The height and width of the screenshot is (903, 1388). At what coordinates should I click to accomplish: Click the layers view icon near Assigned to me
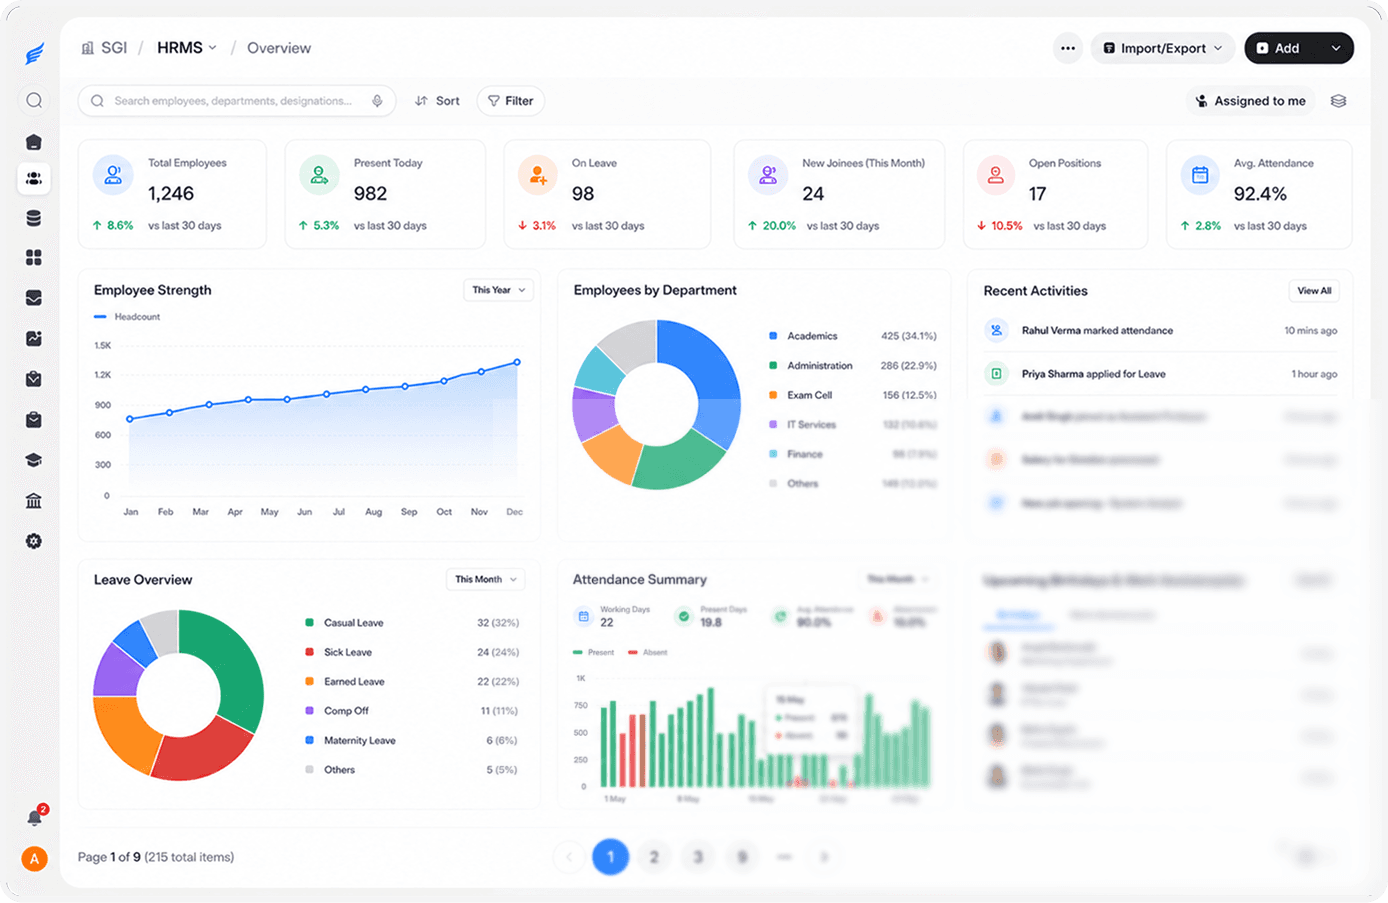(1339, 101)
